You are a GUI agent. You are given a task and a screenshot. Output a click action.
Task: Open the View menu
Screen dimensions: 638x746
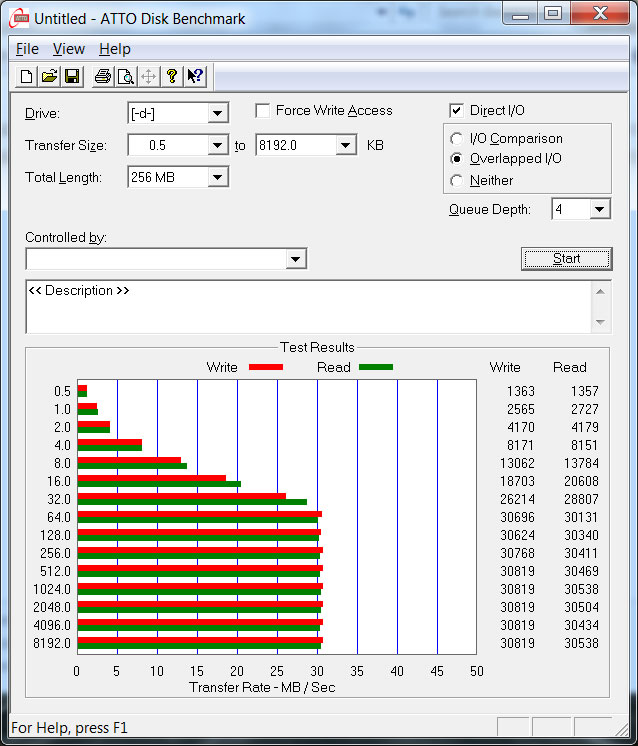click(x=69, y=49)
